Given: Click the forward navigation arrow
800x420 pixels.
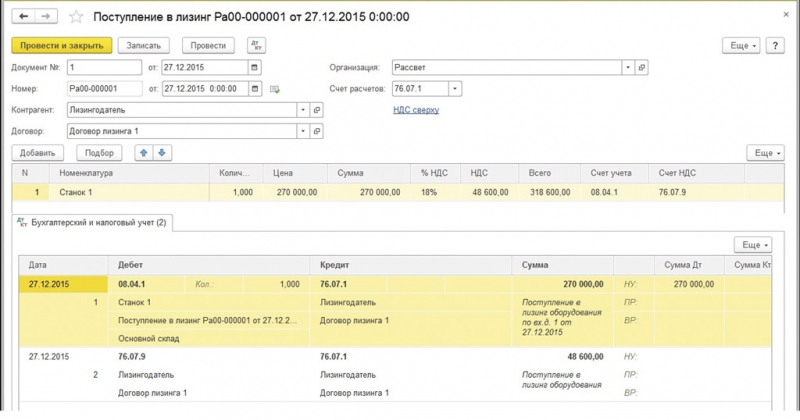Looking at the screenshot, I should pyautogui.click(x=46, y=17).
